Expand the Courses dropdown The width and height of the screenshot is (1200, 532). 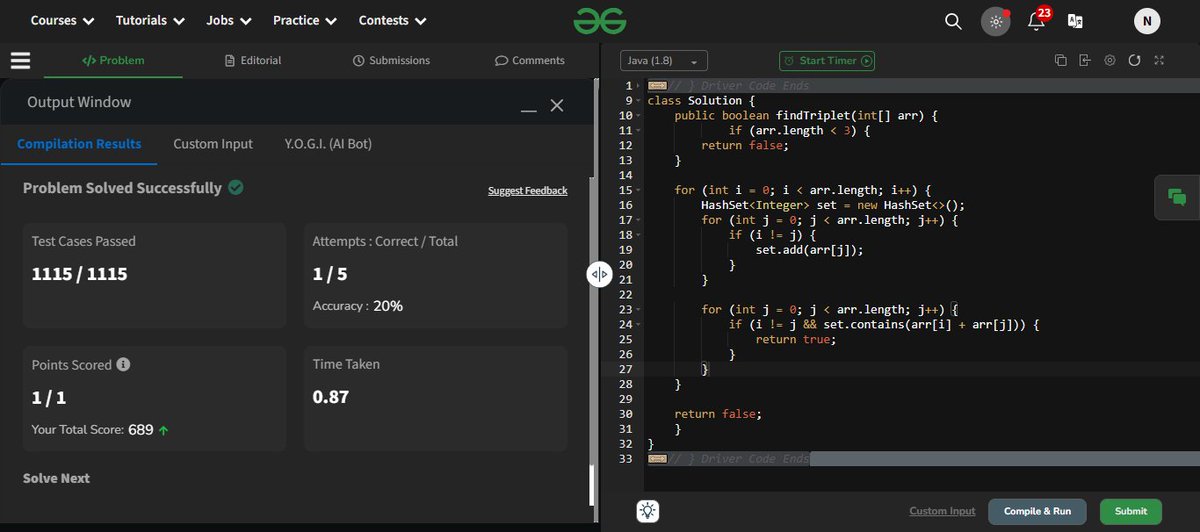coord(62,20)
